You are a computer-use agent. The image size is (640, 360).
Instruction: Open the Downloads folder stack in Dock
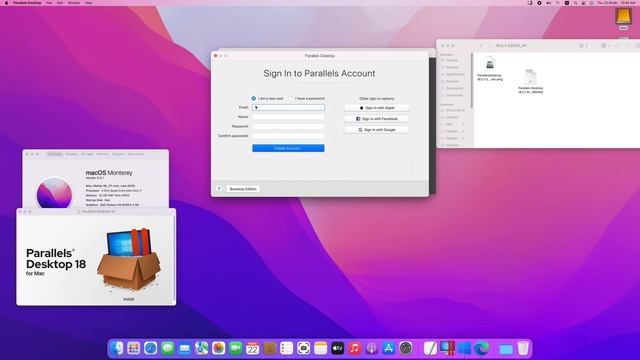pyautogui.click(x=506, y=349)
